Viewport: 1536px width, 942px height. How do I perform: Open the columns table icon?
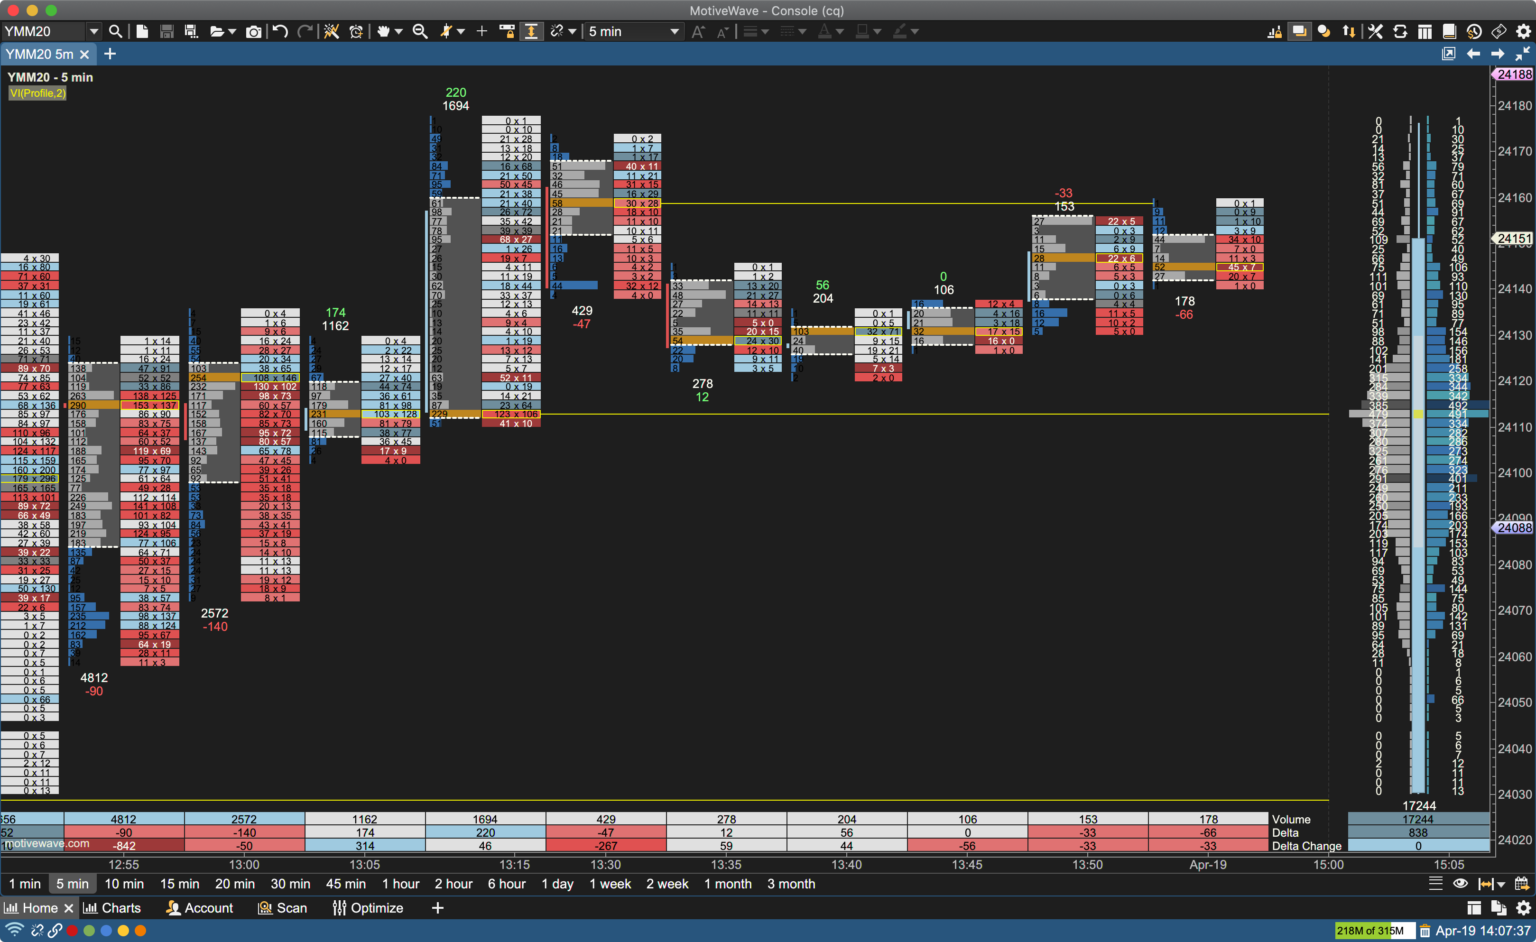pos(1425,31)
